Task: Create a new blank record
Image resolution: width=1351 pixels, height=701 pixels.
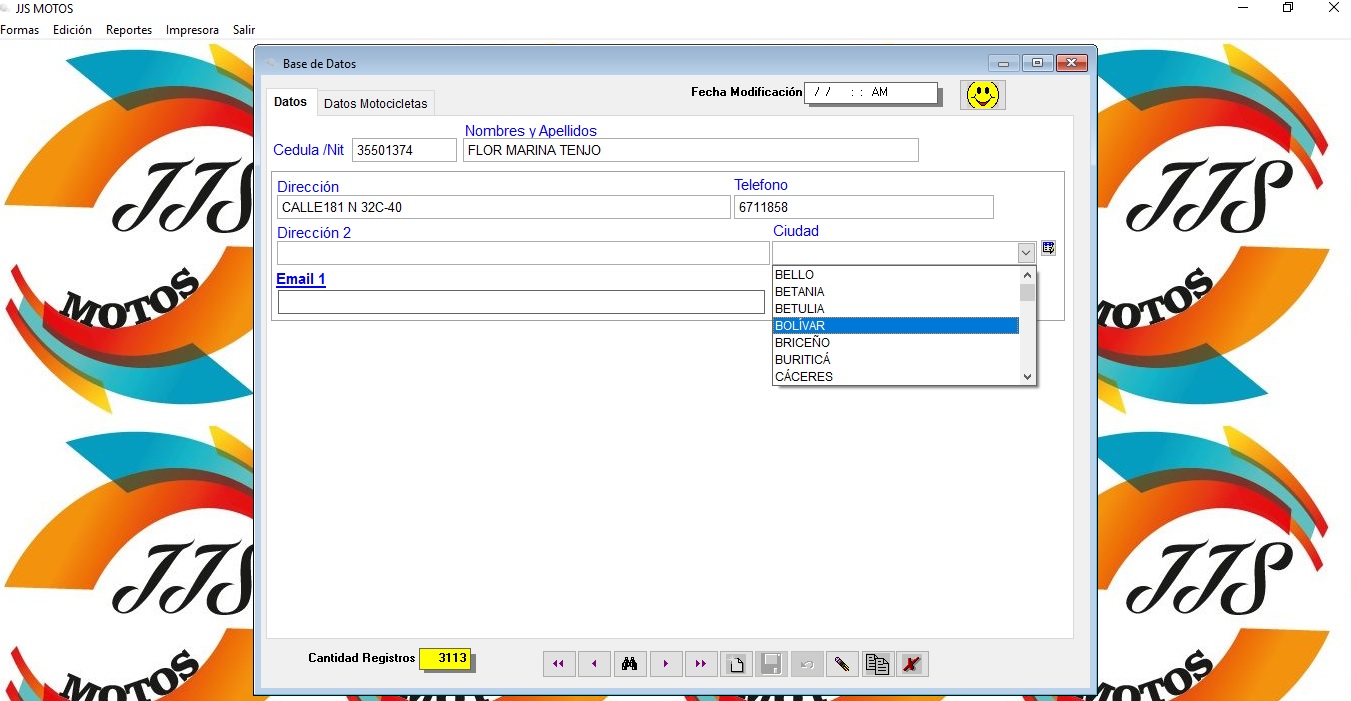Action: [x=737, y=664]
